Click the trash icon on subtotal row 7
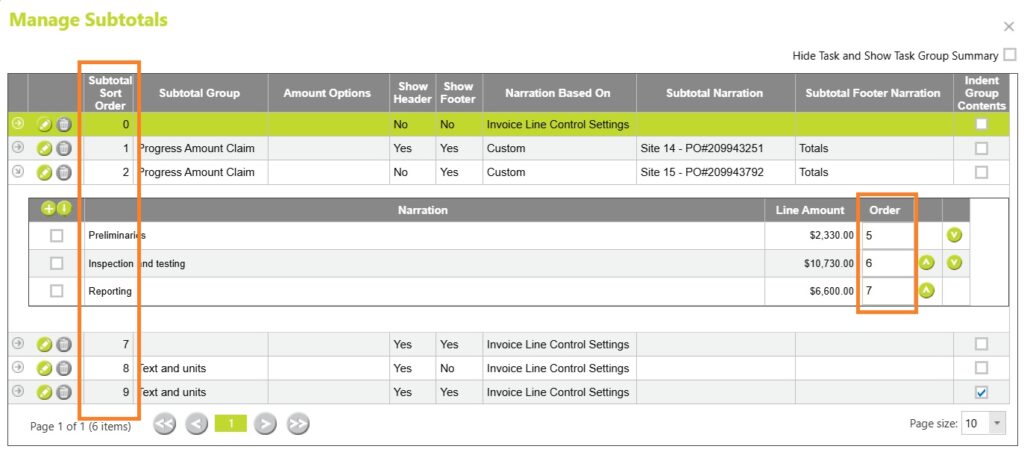Image resolution: width=1024 pixels, height=449 pixels. pos(64,344)
